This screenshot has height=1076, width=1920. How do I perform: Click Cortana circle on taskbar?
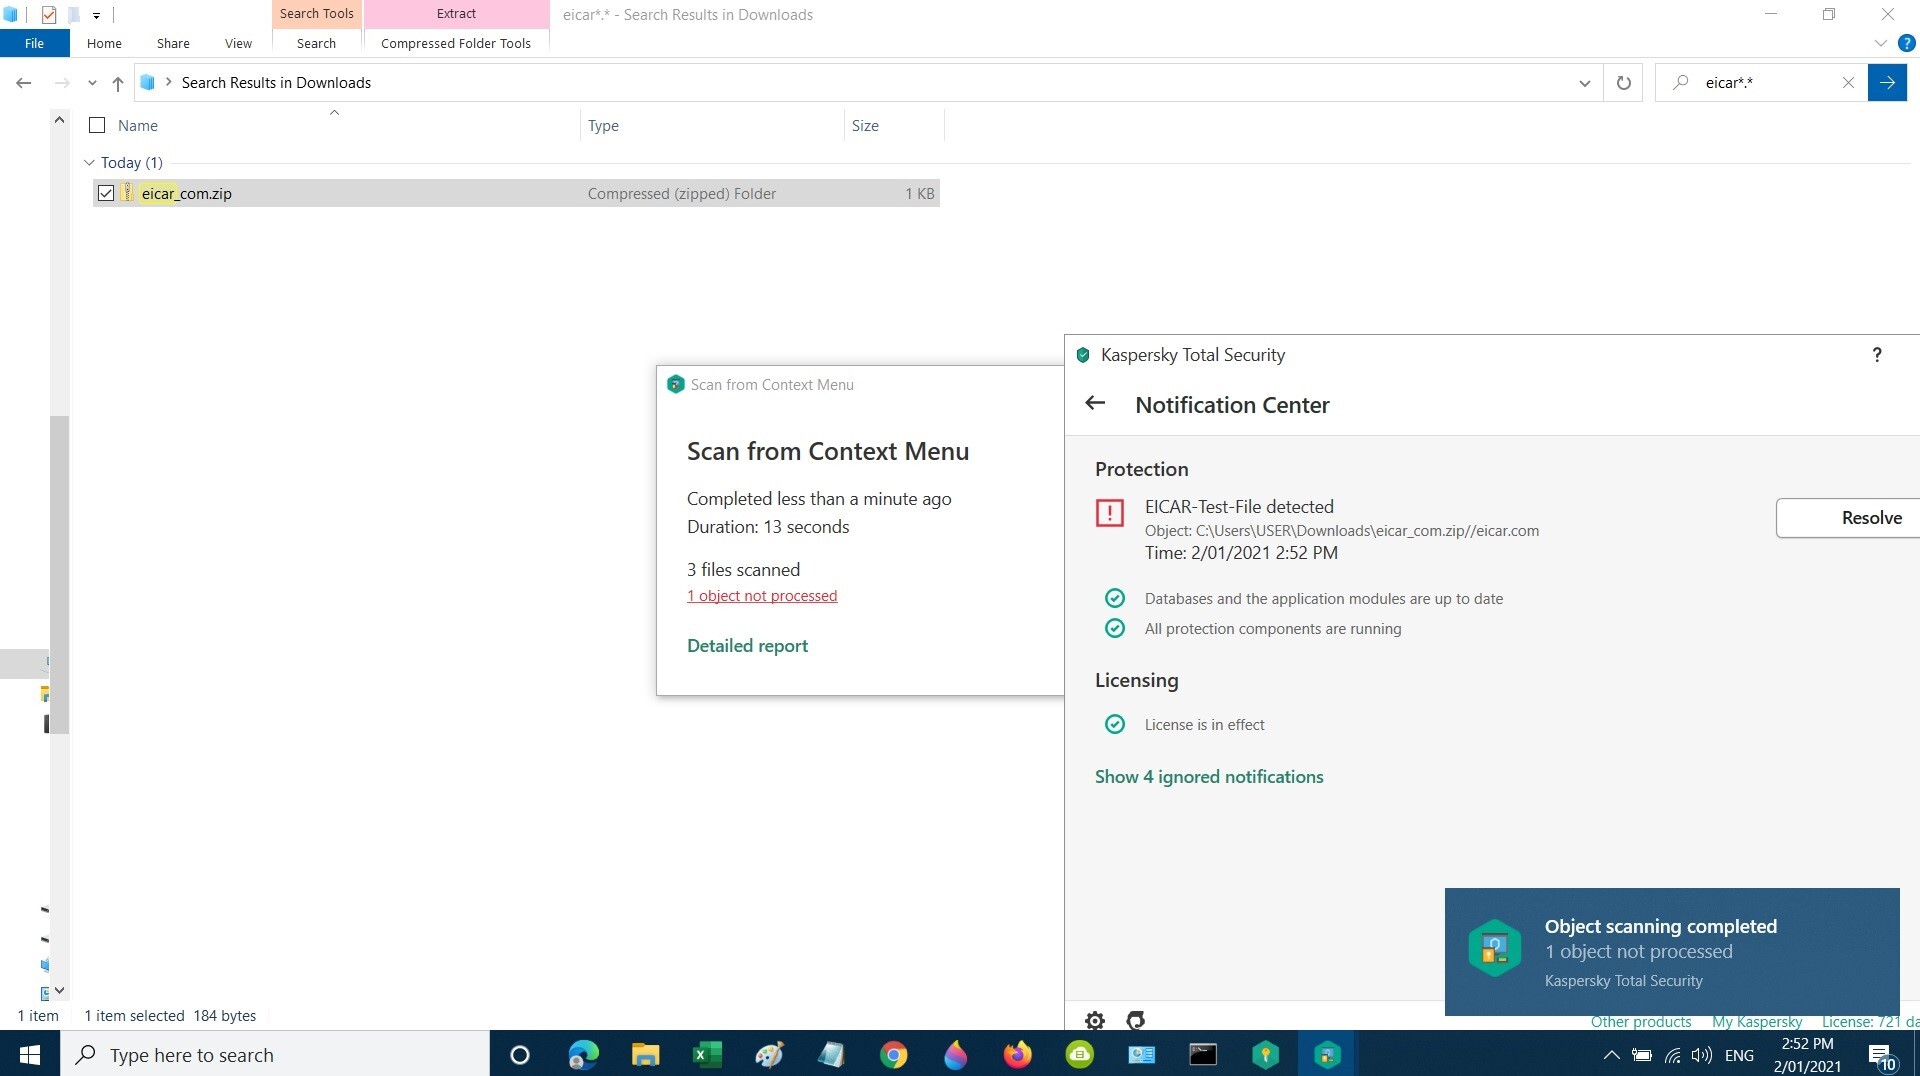[x=520, y=1054]
